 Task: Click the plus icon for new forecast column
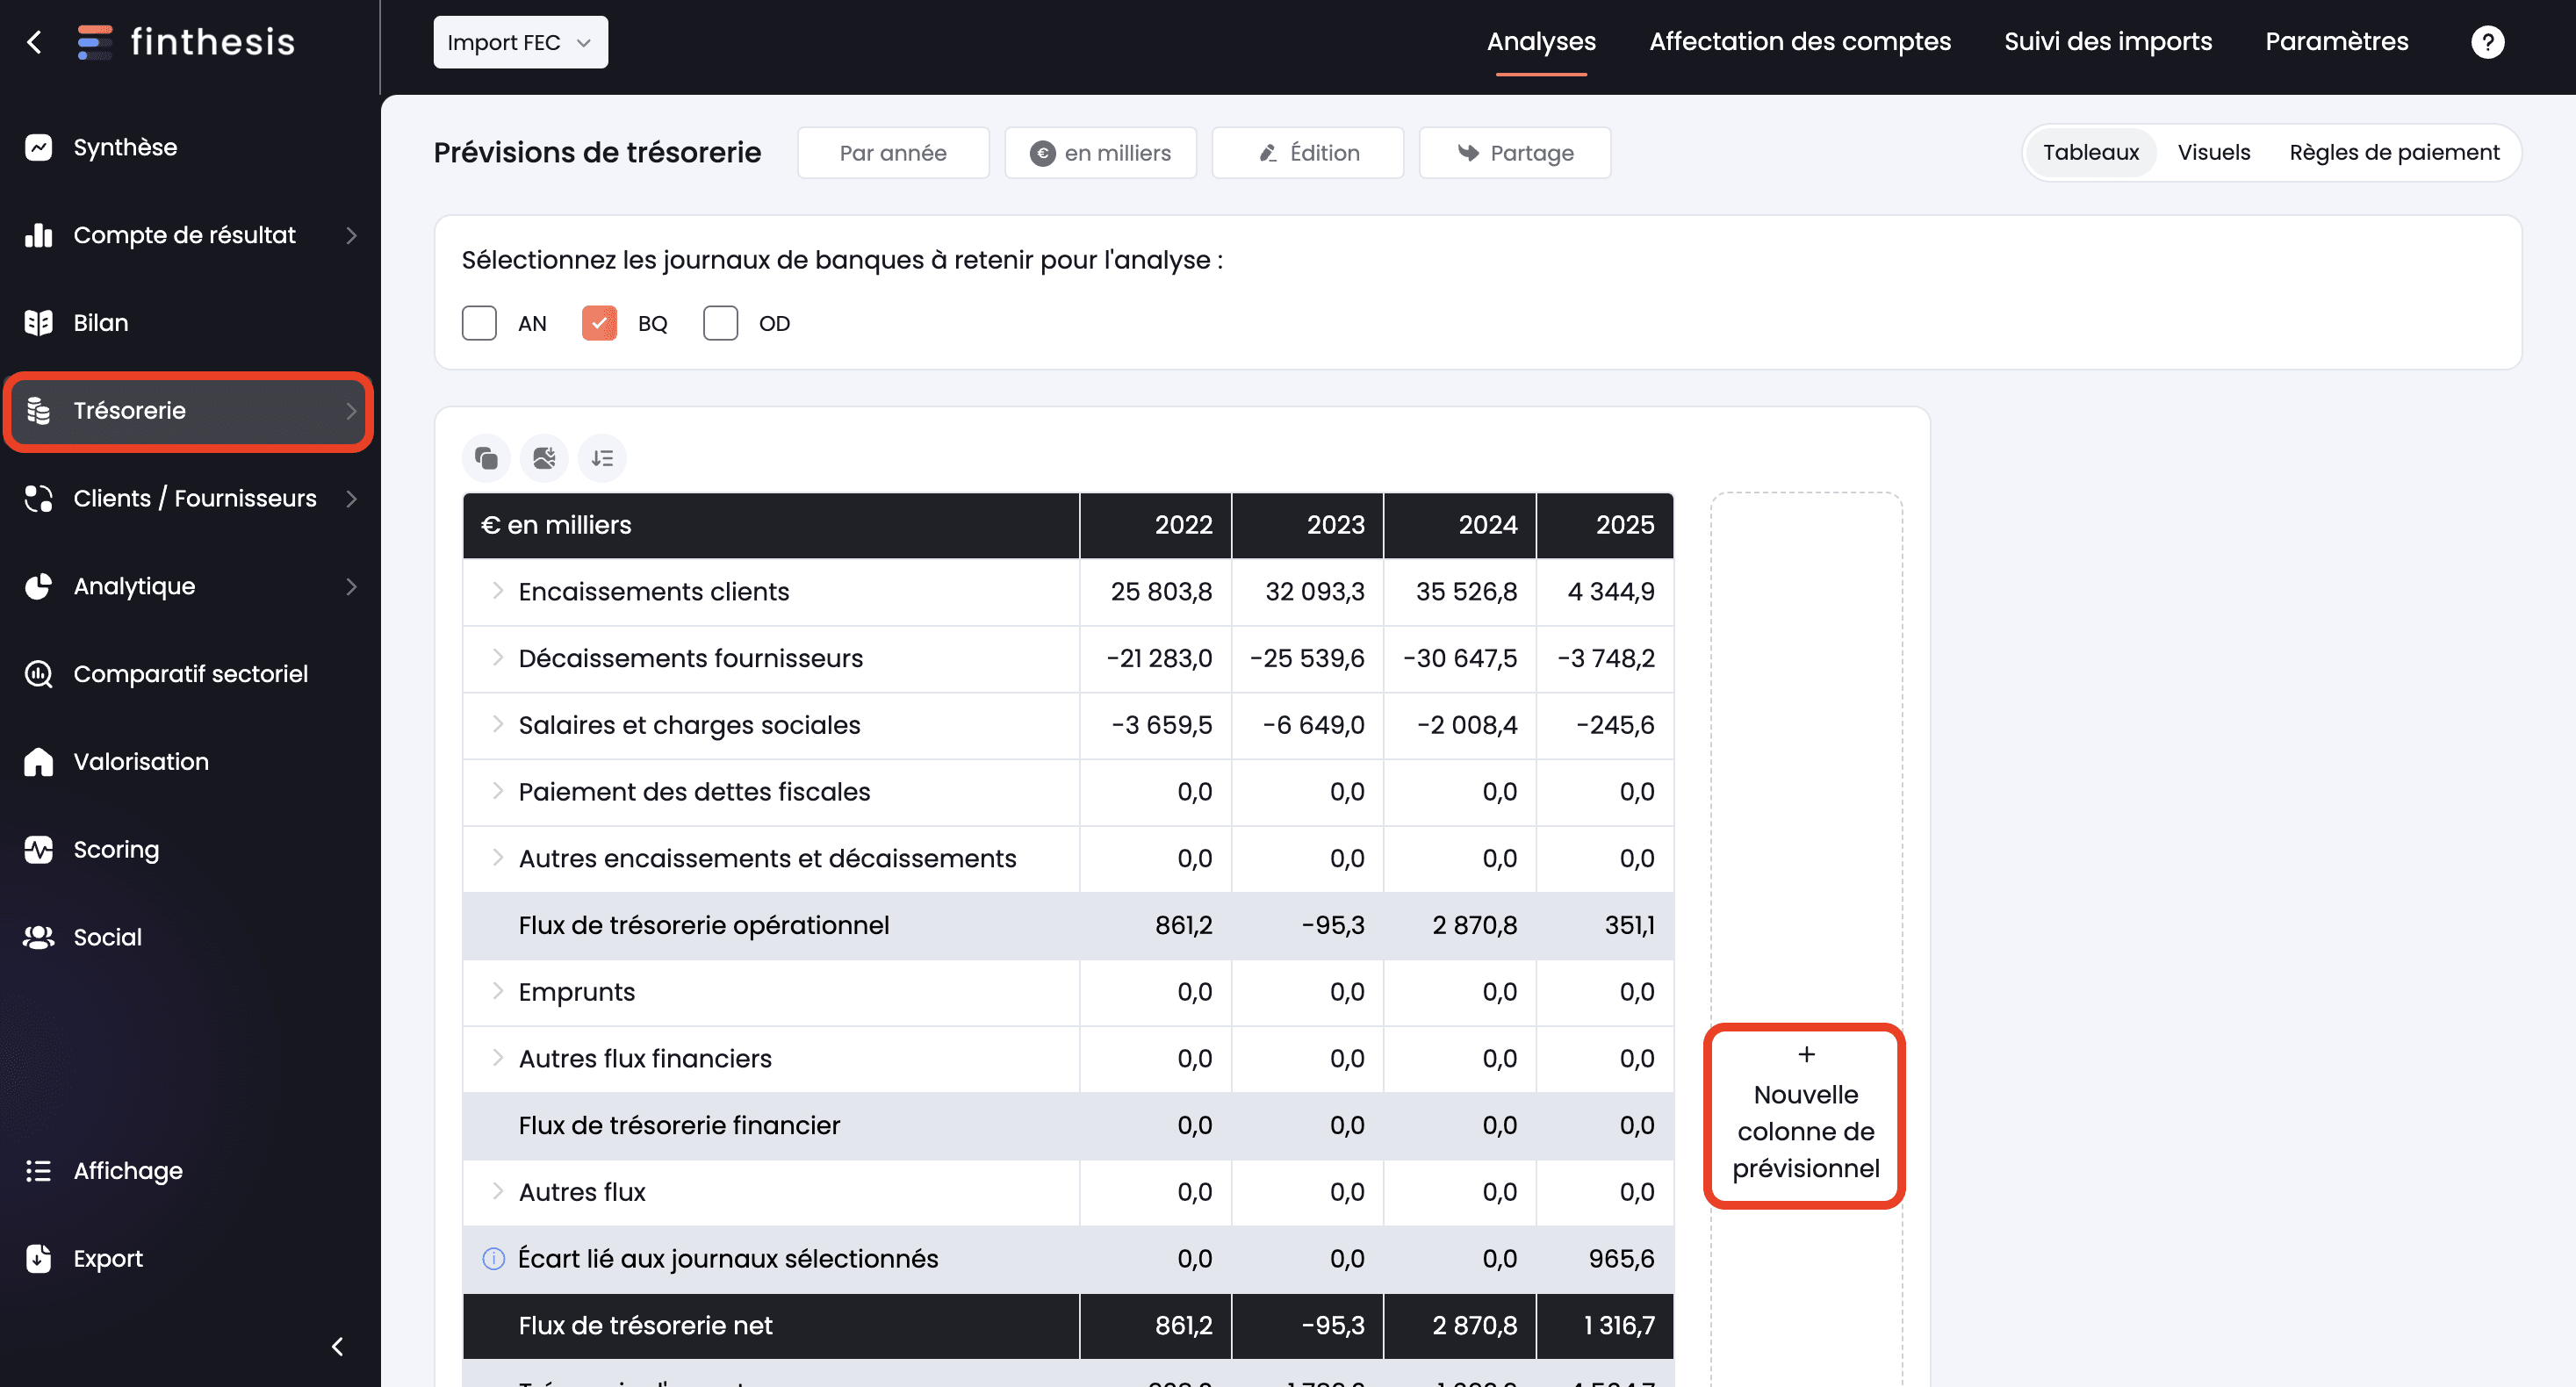(1806, 1054)
